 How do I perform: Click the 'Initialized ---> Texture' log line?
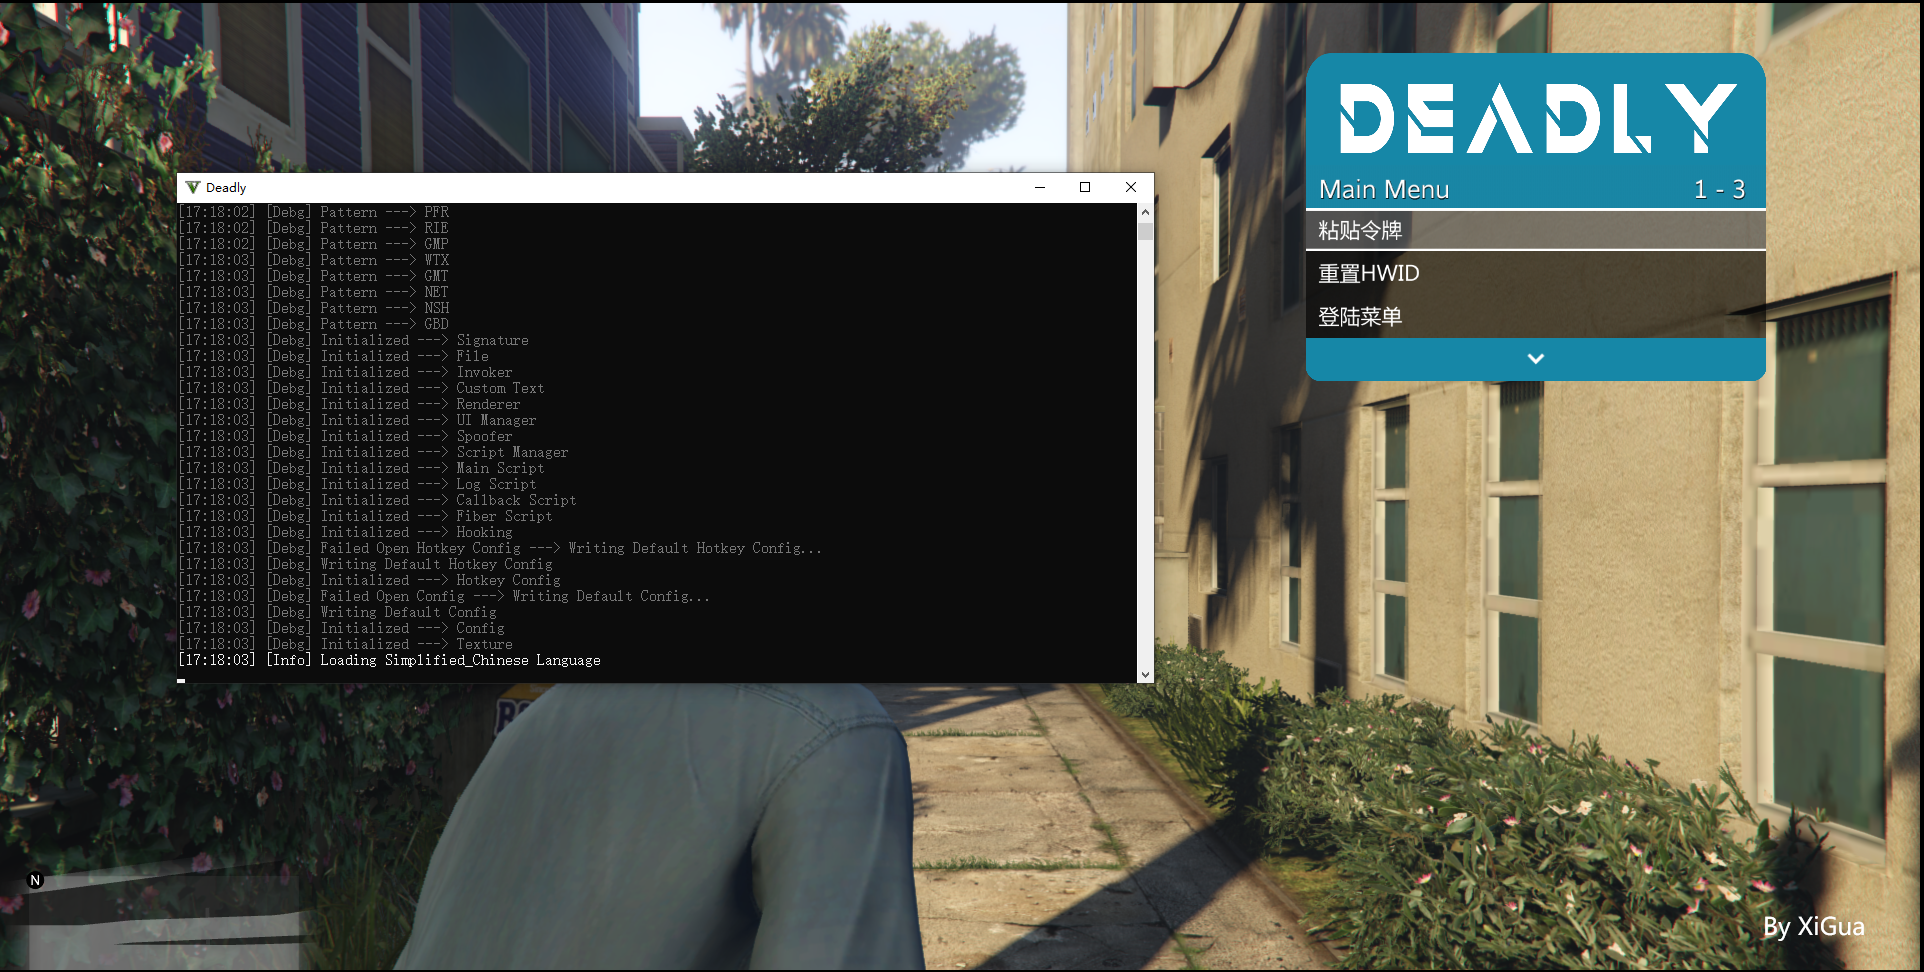pyautogui.click(x=346, y=644)
